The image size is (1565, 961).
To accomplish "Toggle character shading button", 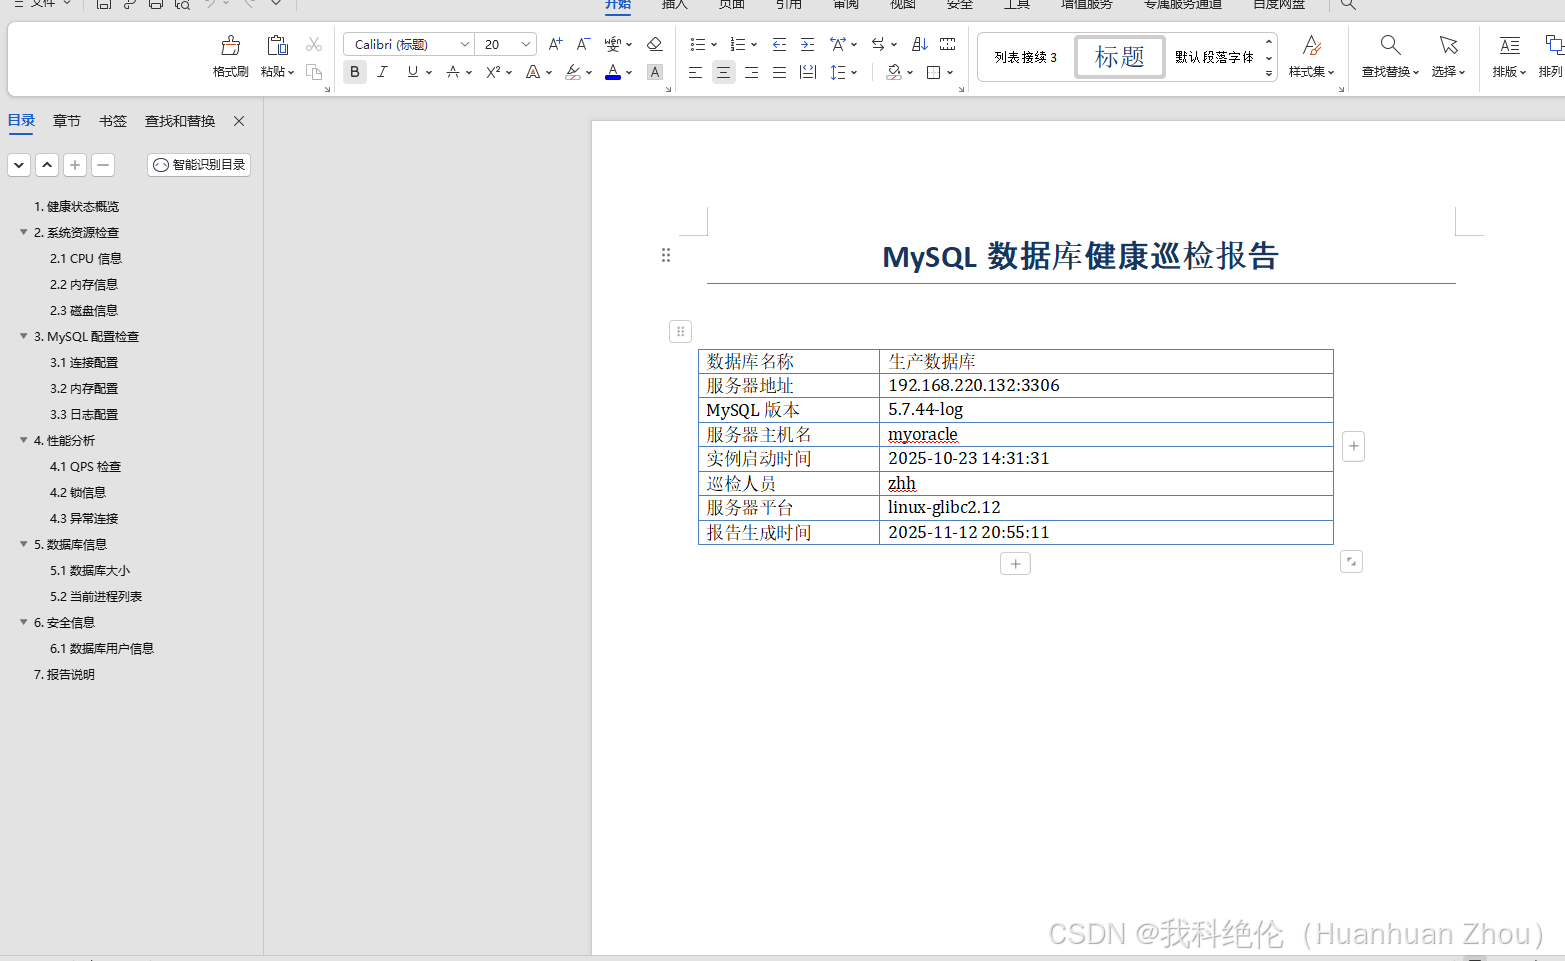I will point(655,72).
